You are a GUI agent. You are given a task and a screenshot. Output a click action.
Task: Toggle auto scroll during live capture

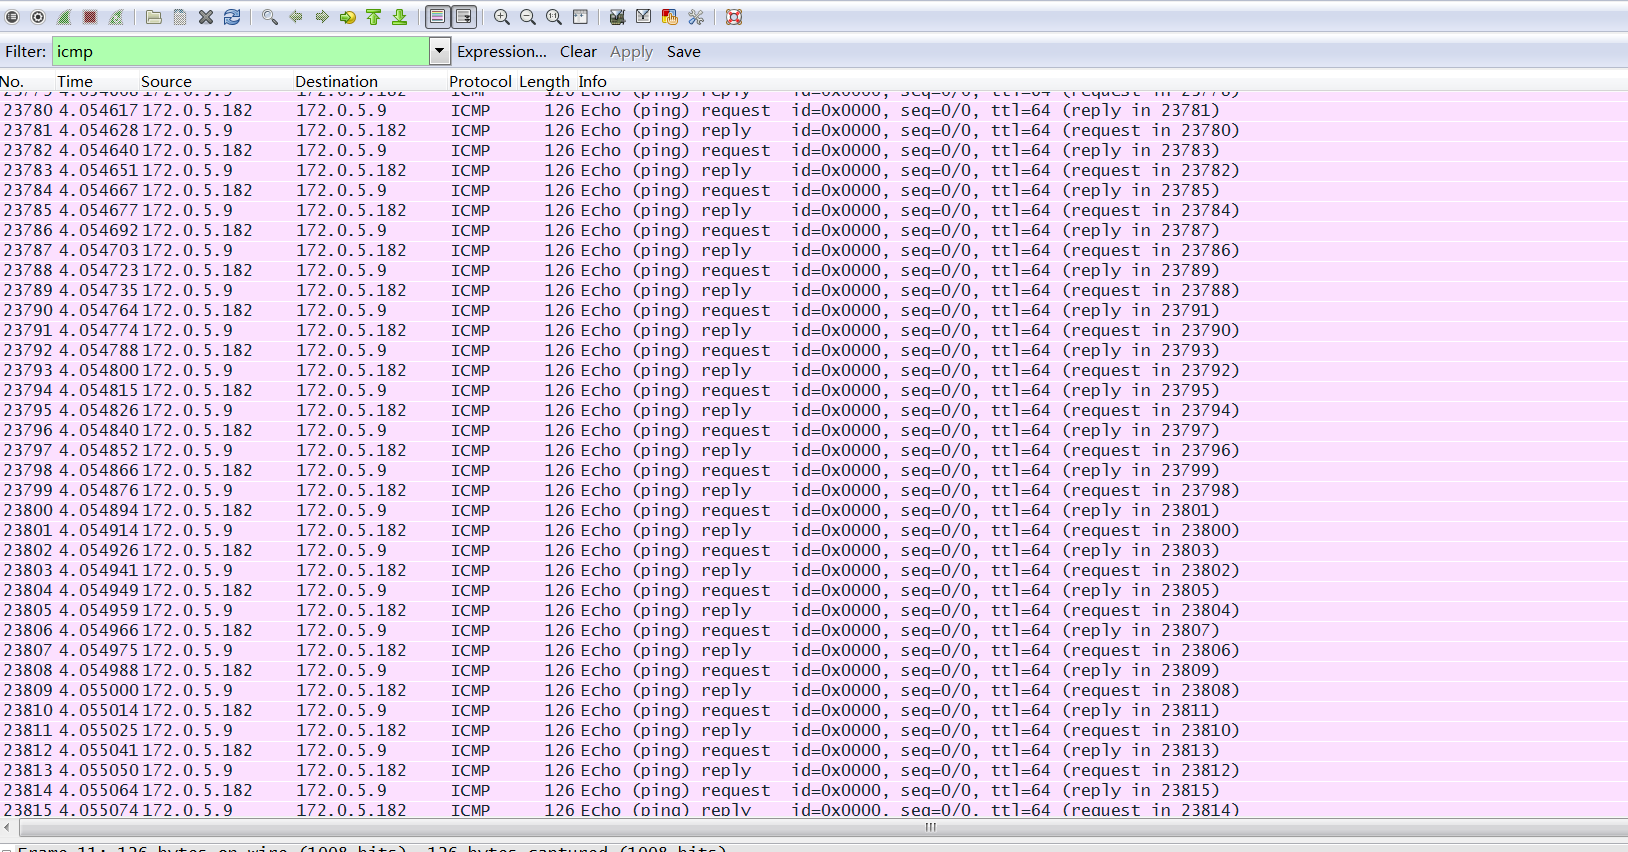click(464, 17)
